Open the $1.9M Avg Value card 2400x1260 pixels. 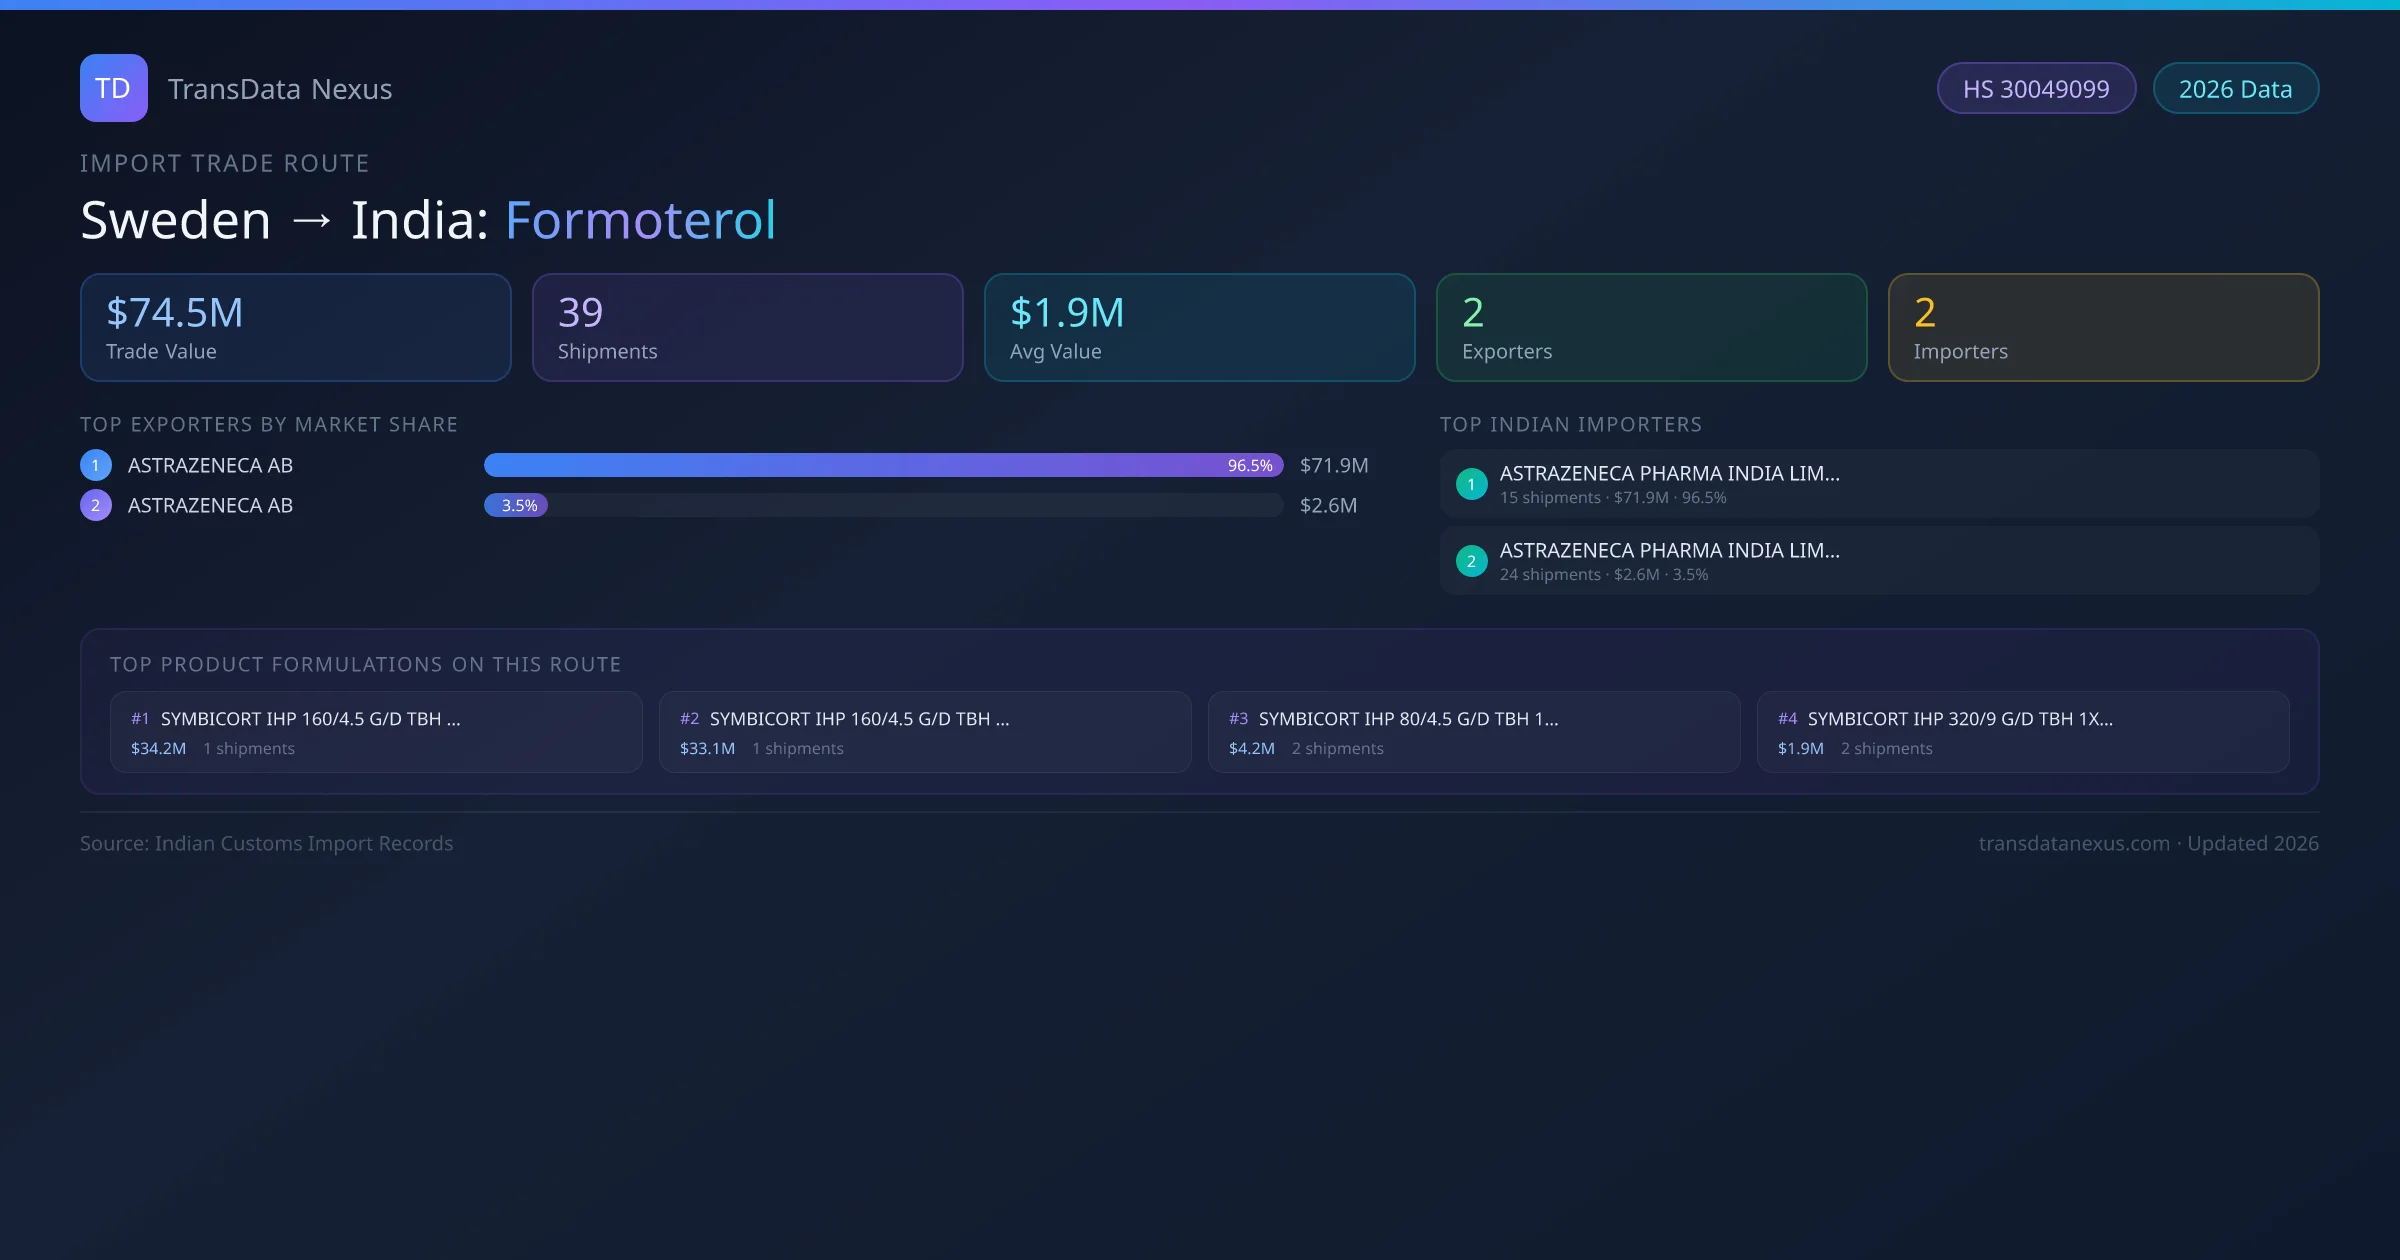(1199, 328)
